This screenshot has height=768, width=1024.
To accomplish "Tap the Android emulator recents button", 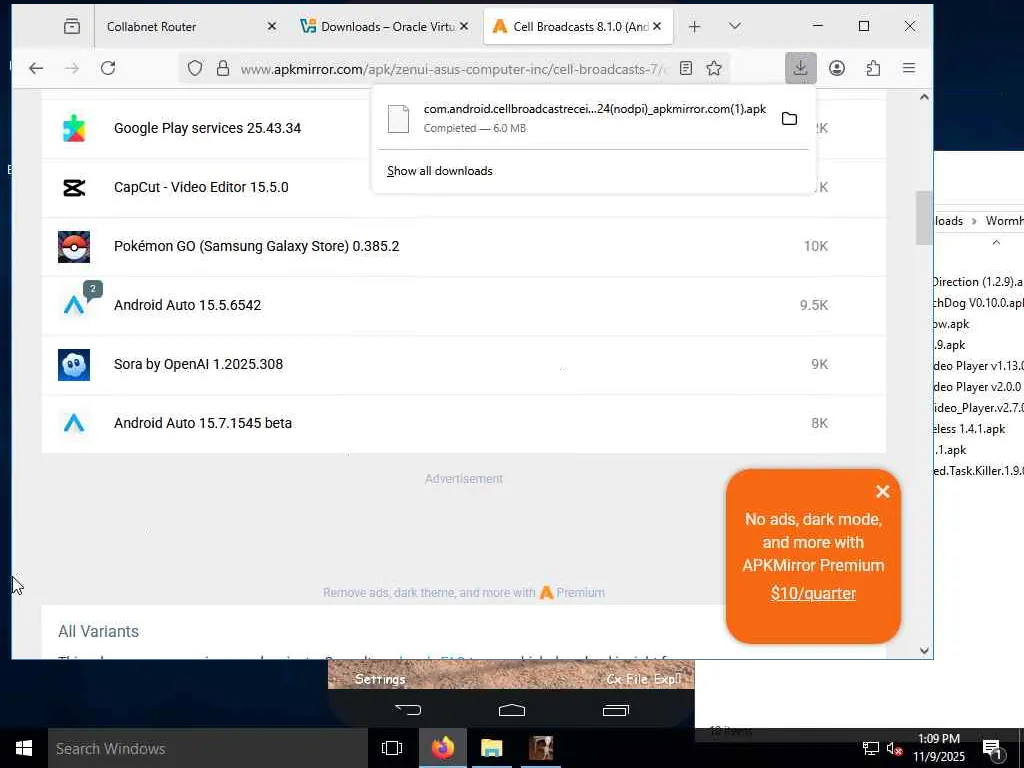I will point(615,710).
